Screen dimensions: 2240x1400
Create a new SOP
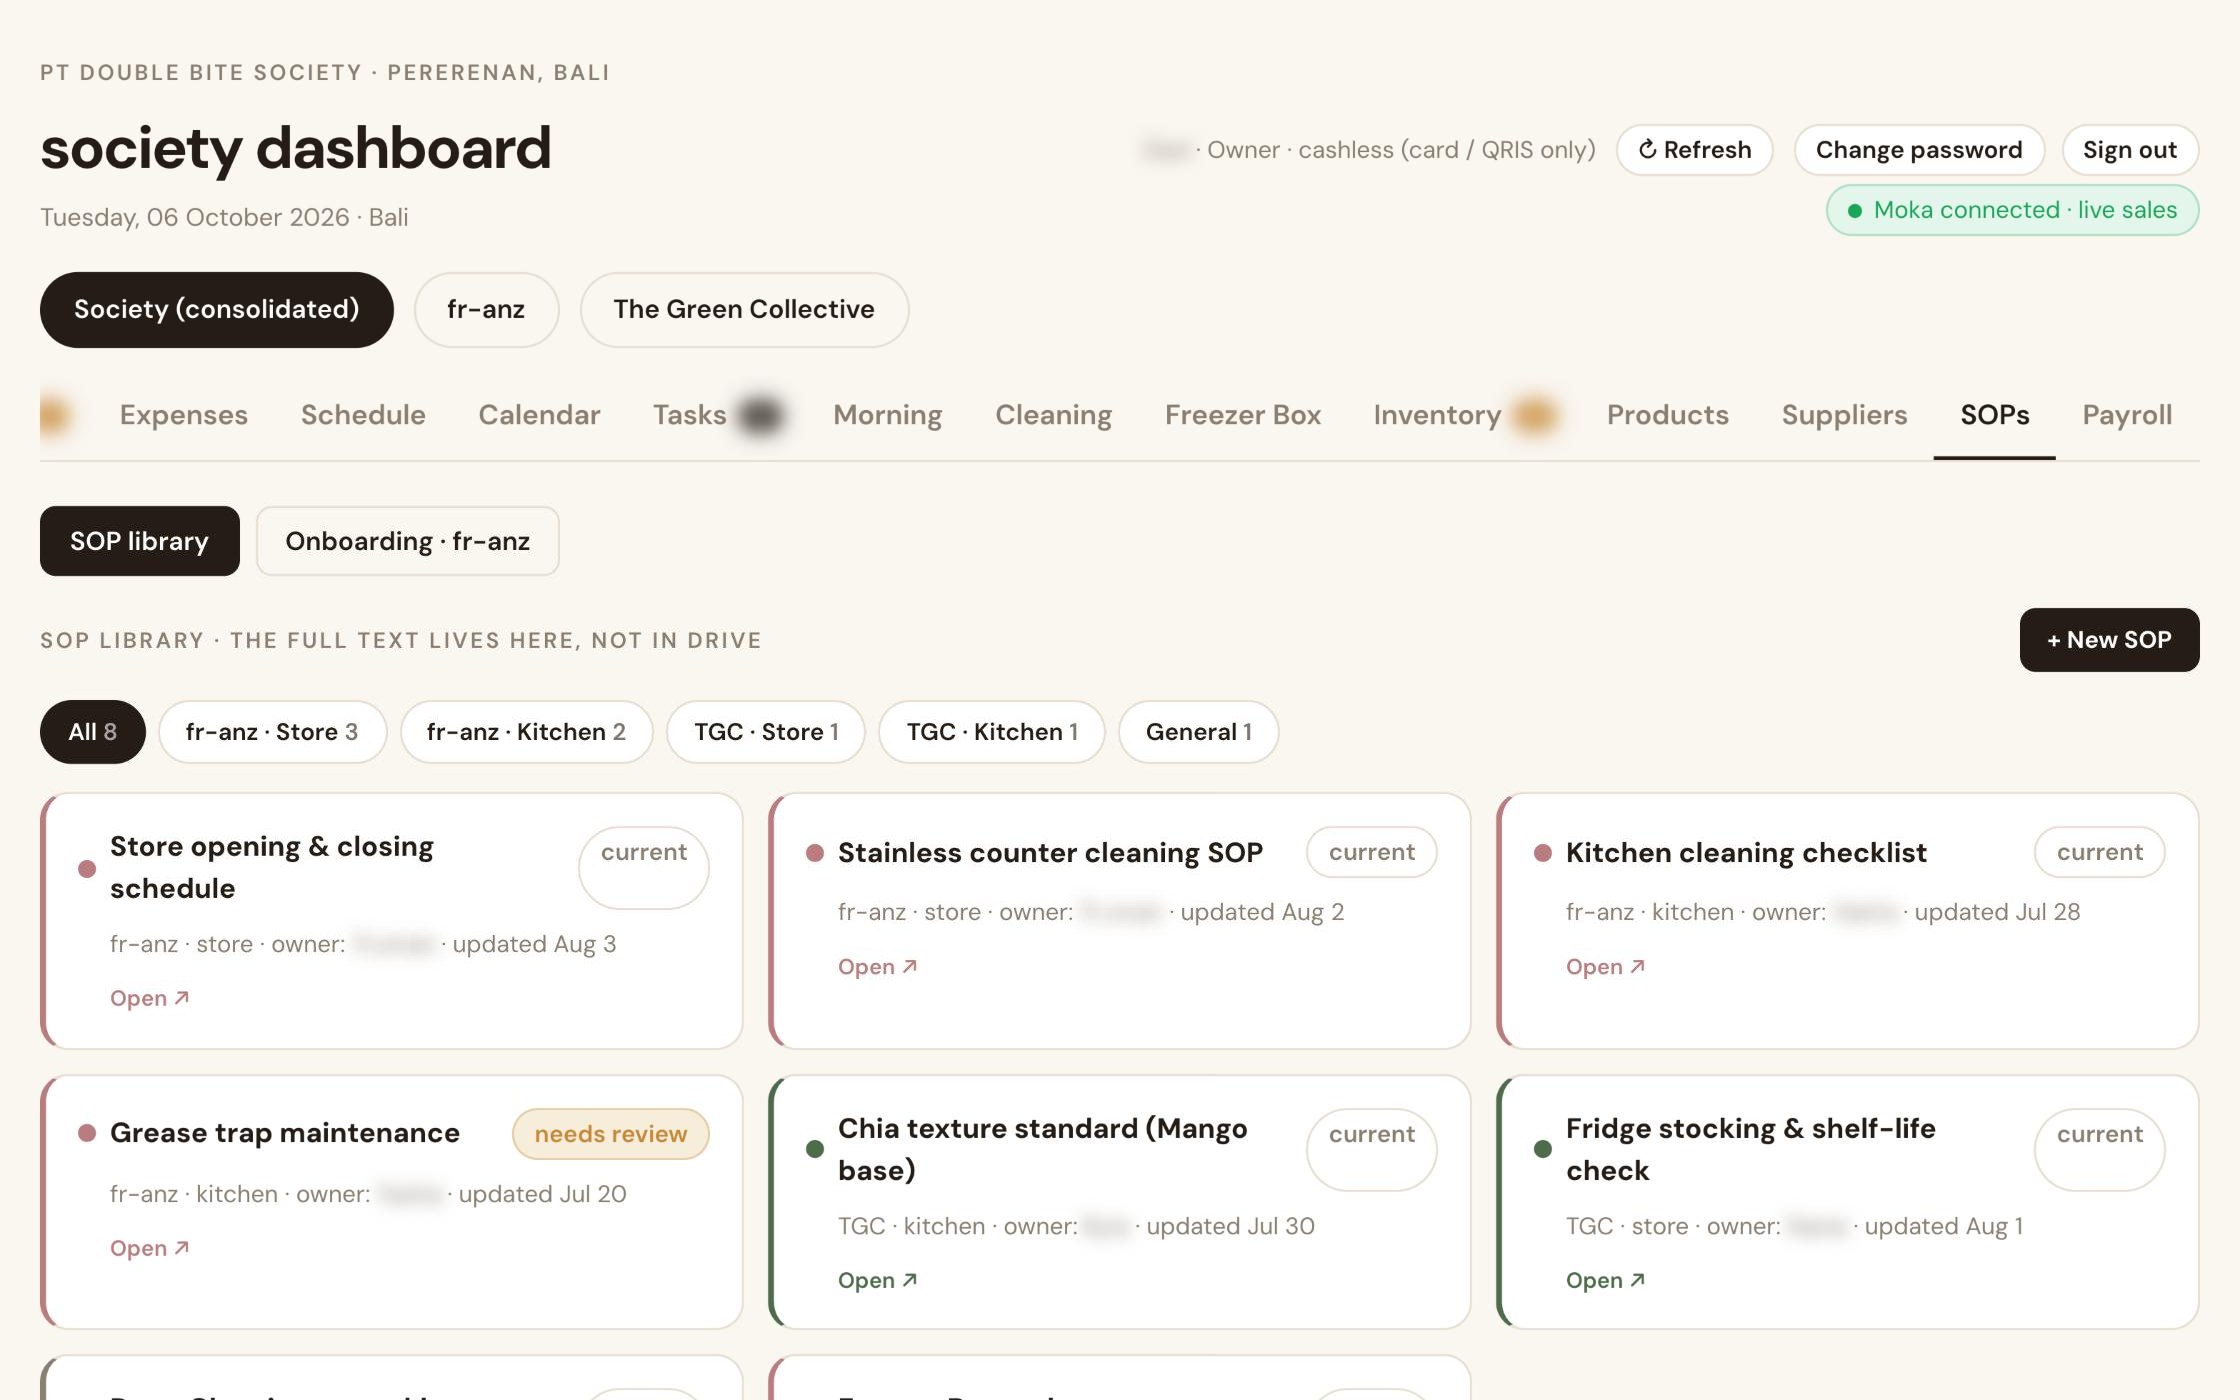(x=2109, y=640)
